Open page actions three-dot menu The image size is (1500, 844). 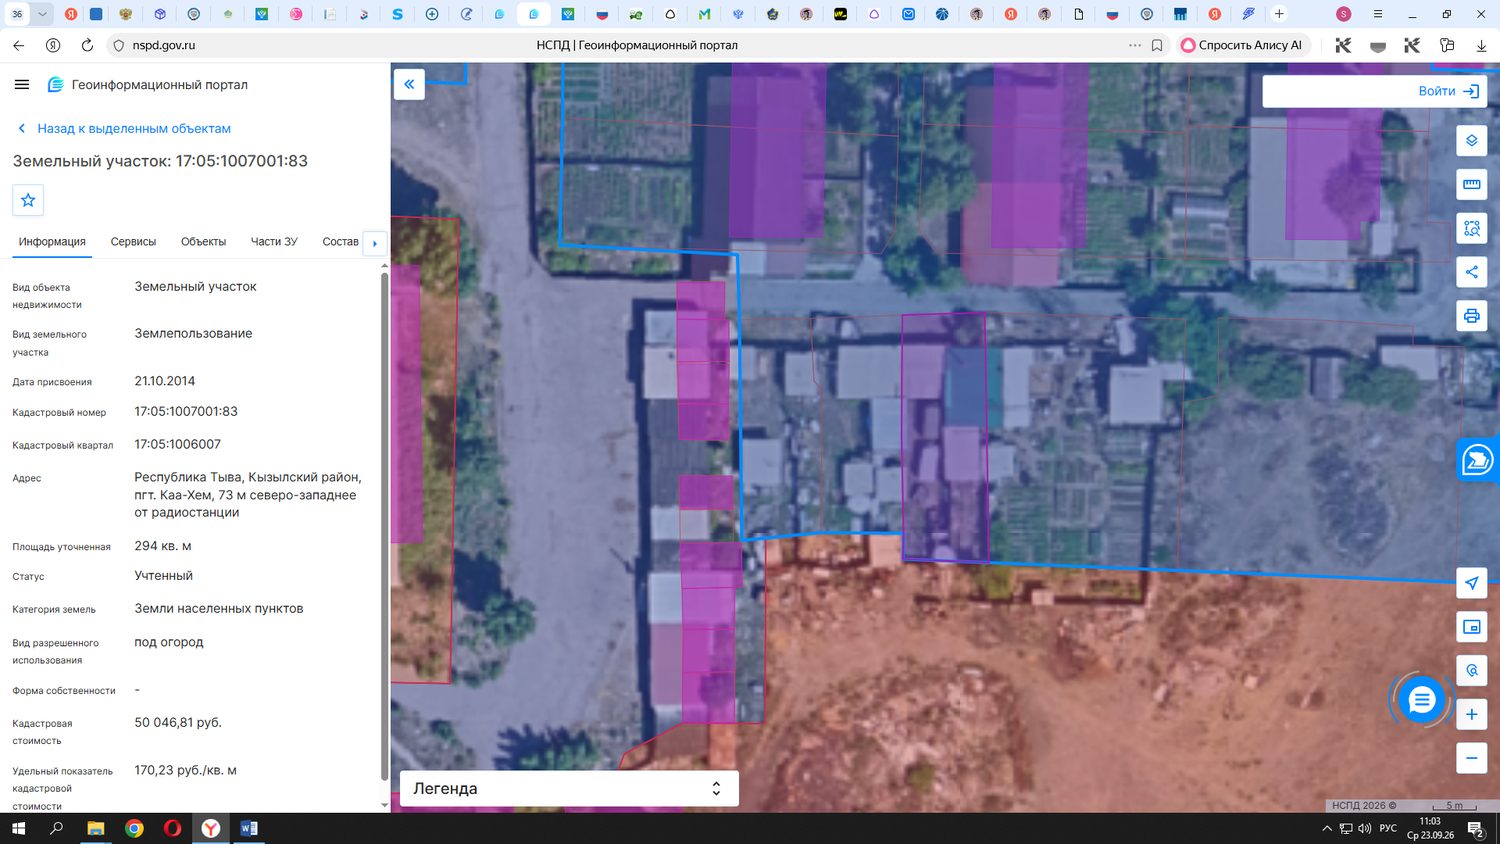click(x=1135, y=45)
